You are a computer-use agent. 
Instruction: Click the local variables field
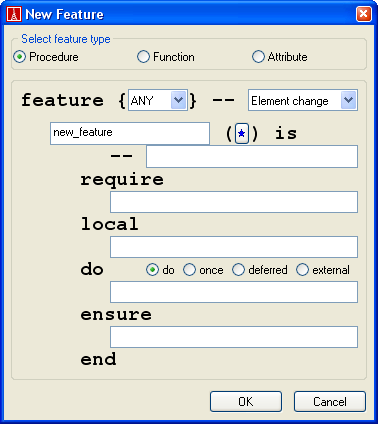234,247
